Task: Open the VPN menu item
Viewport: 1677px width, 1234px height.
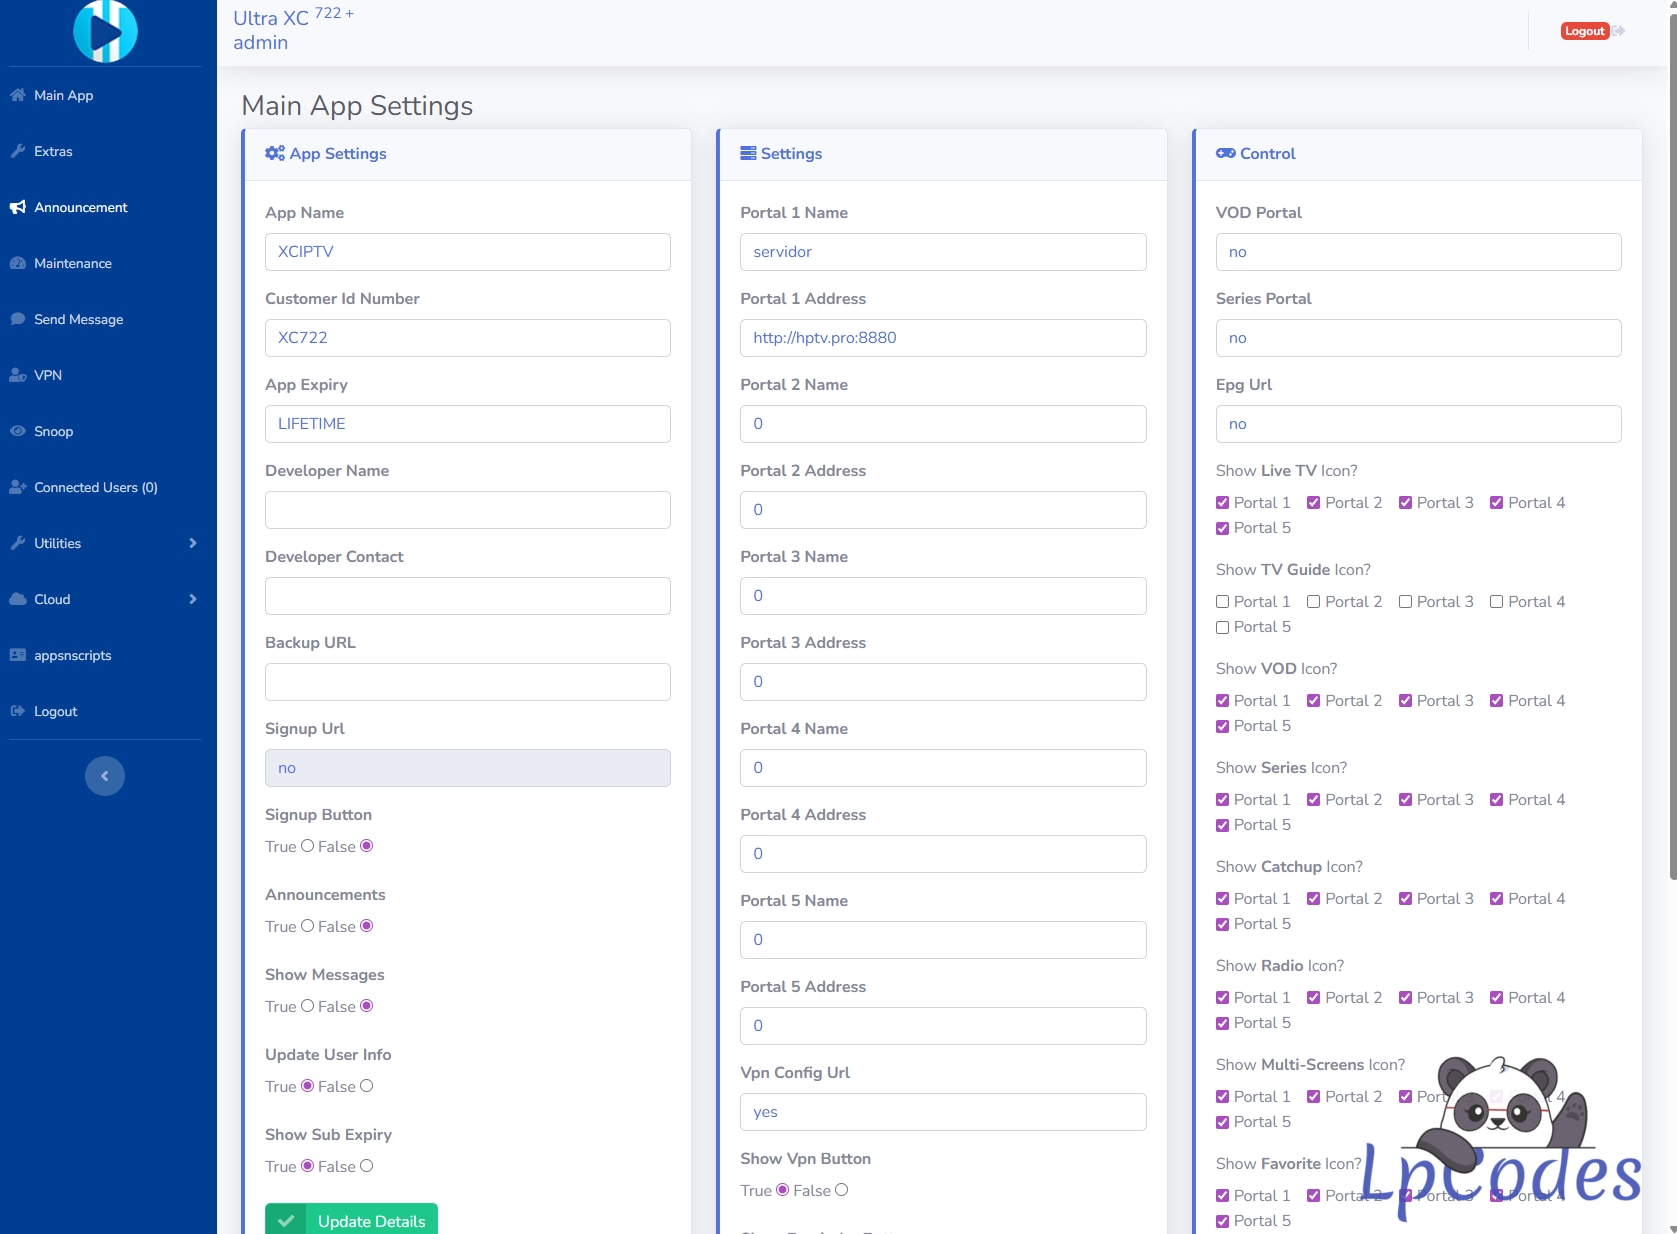Action: tap(48, 375)
